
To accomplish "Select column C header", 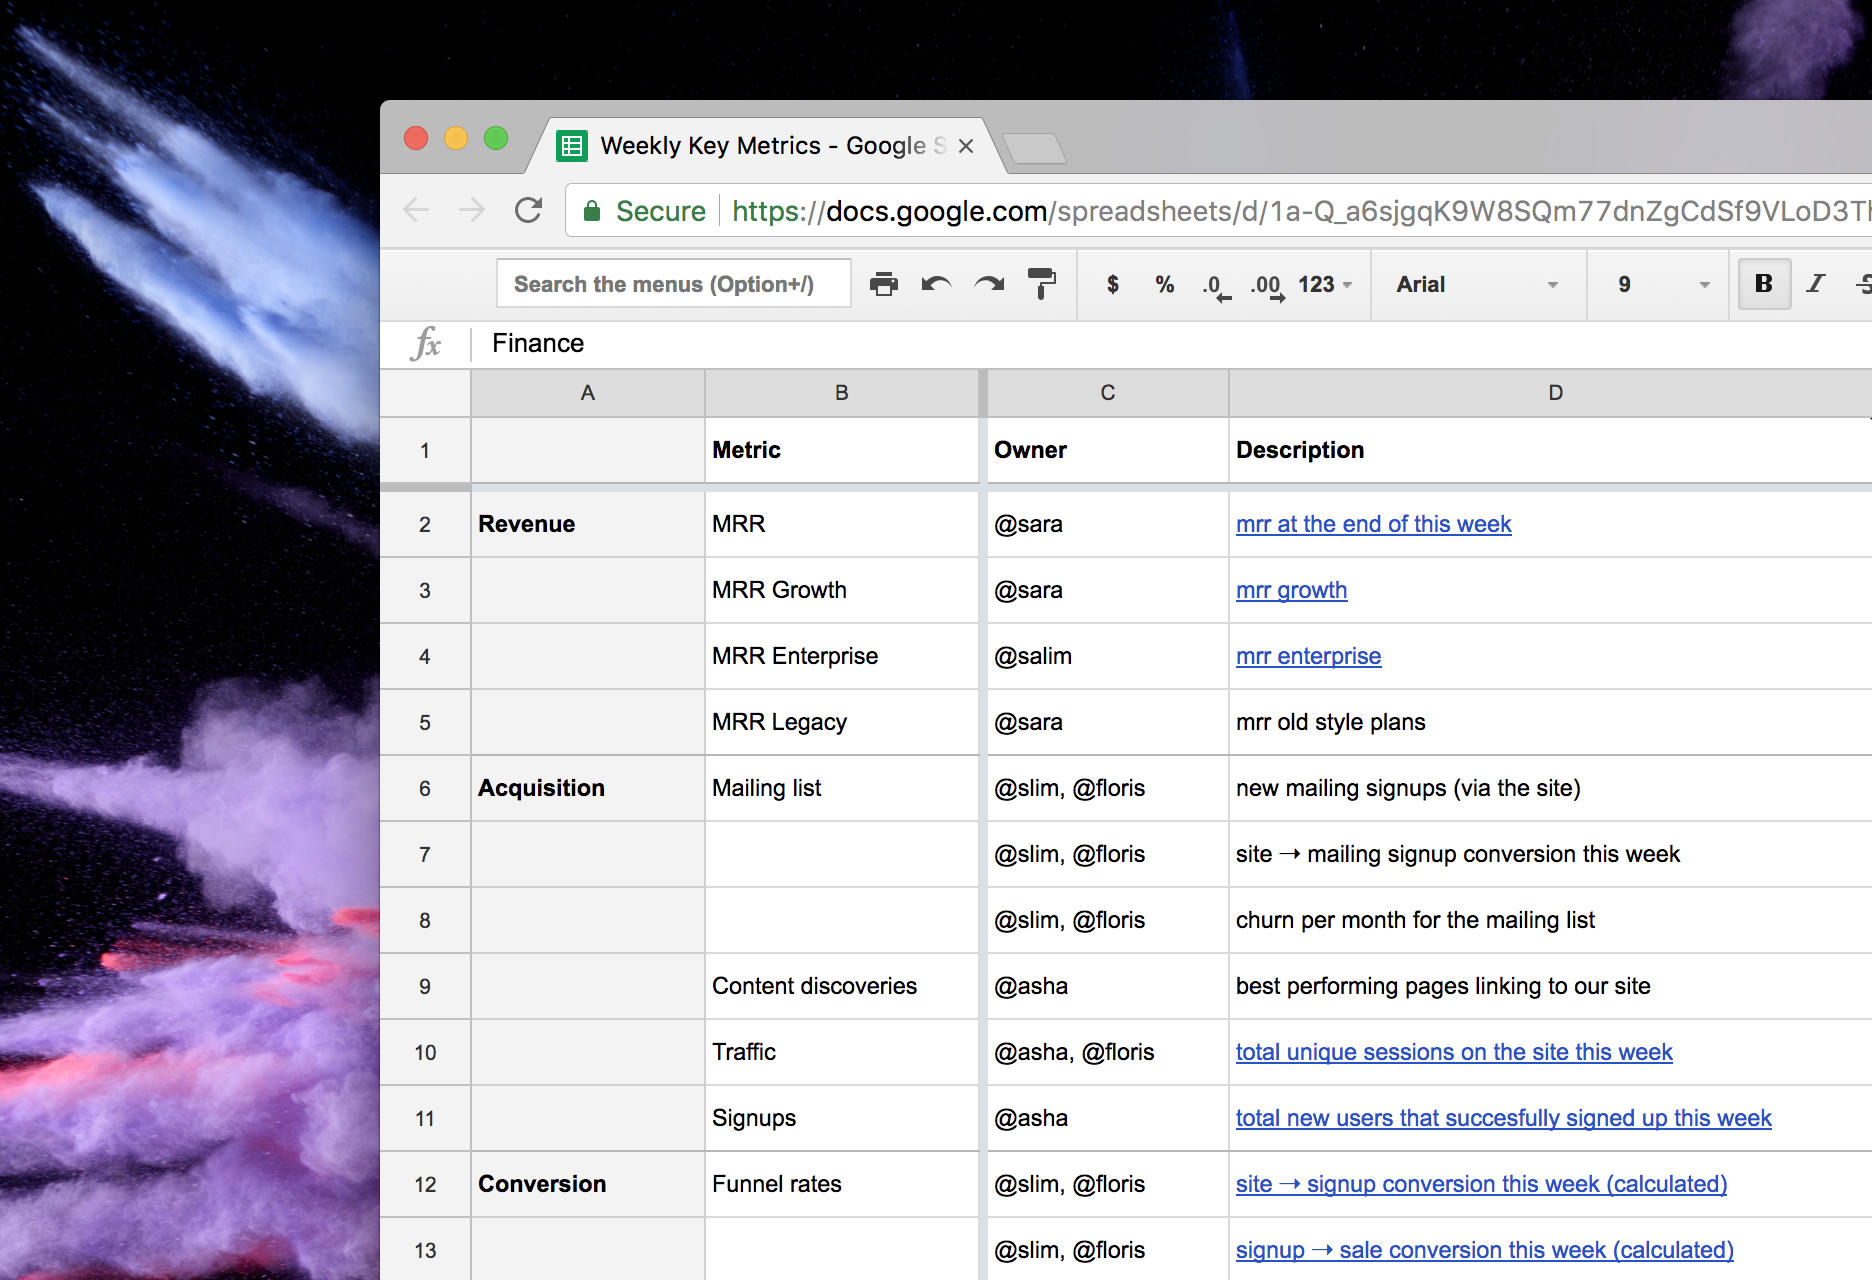I will [x=1107, y=393].
